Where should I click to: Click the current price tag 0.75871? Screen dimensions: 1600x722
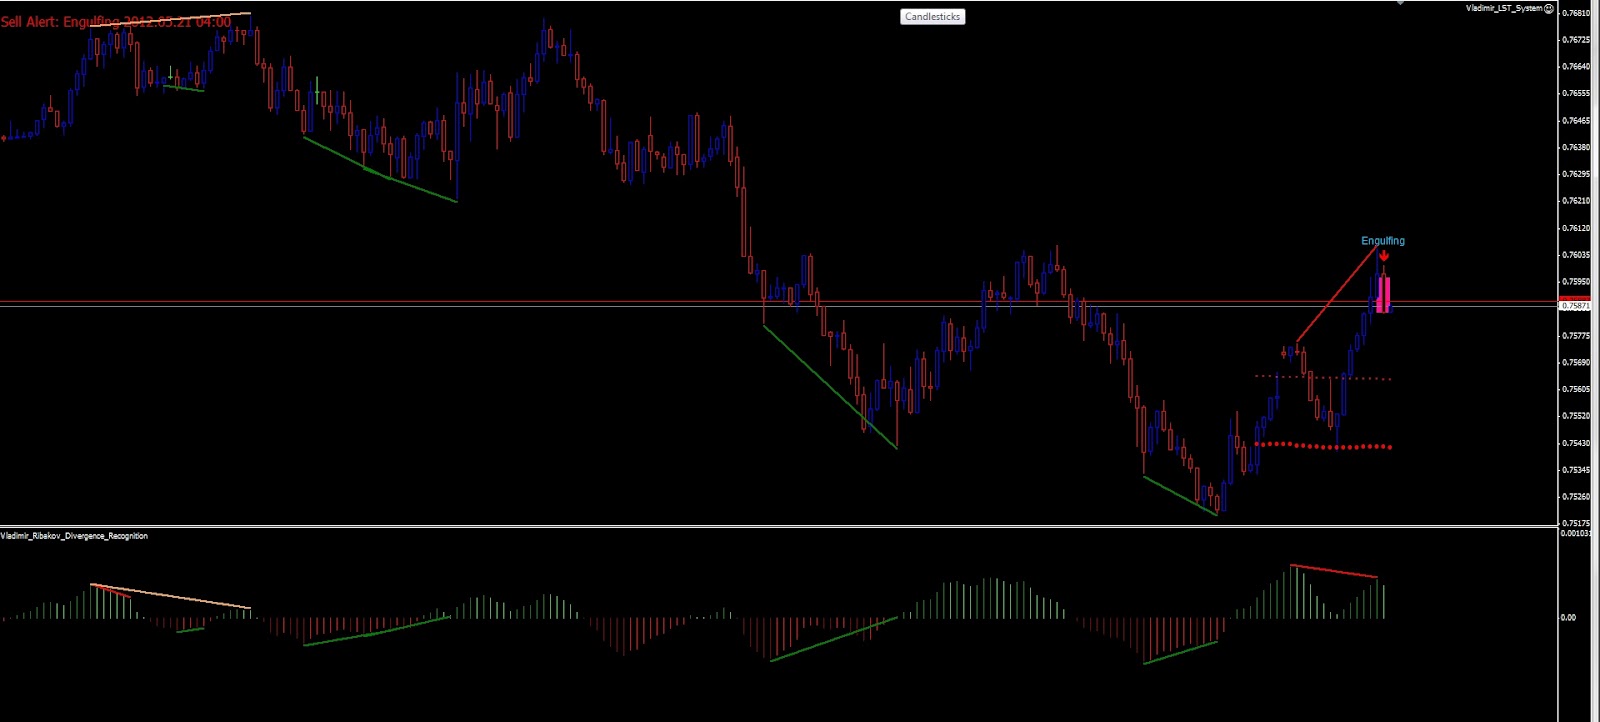[x=1576, y=306]
